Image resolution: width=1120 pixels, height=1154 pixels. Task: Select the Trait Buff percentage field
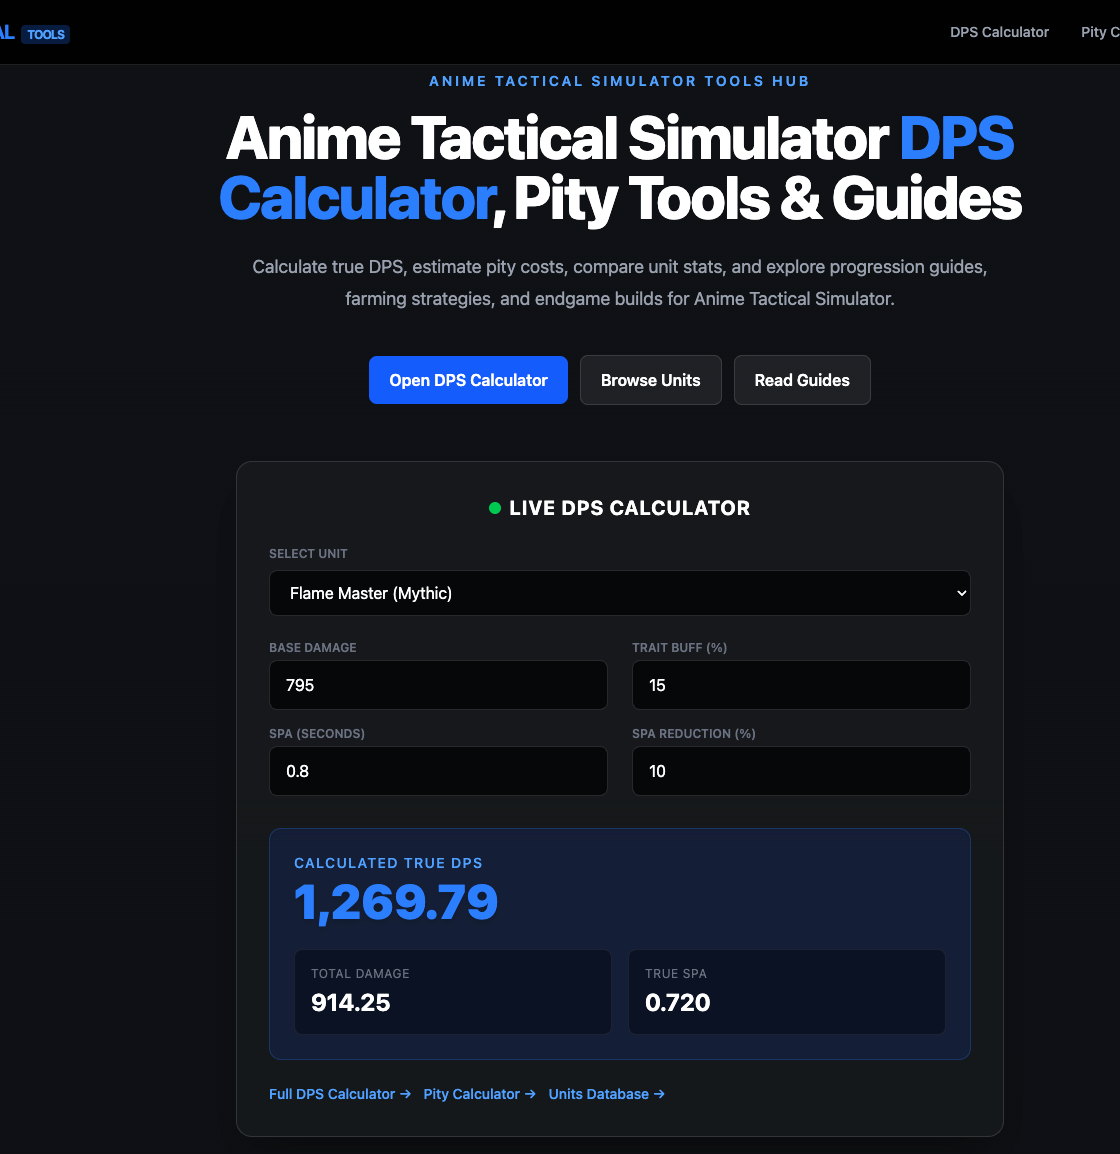[x=801, y=685]
